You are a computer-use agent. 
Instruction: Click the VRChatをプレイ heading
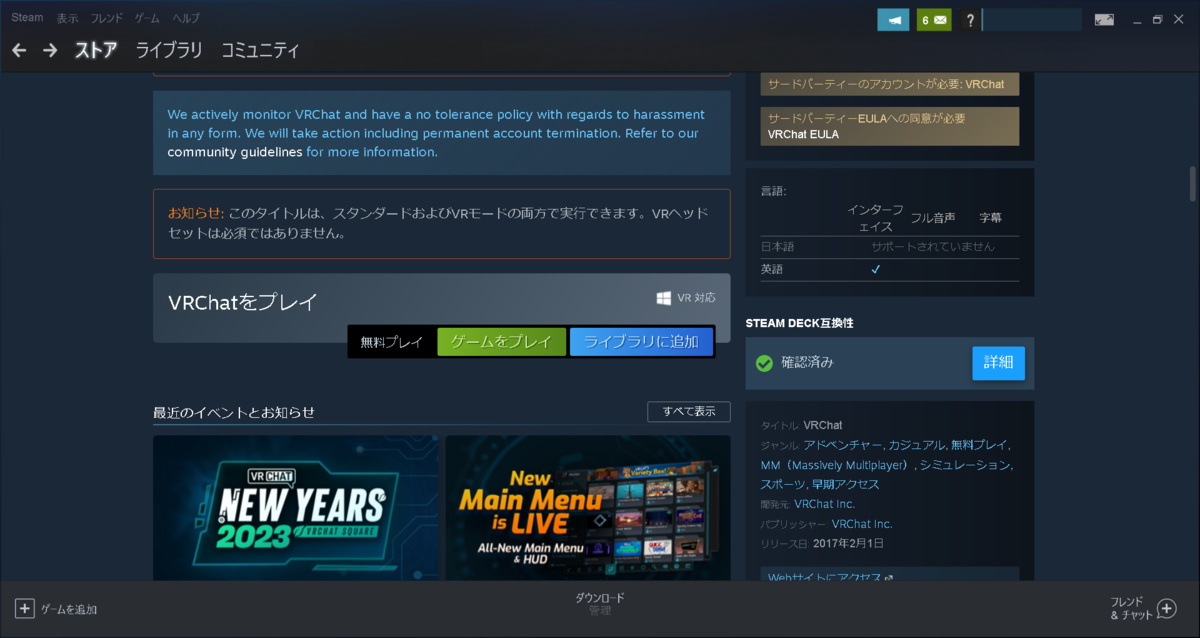click(x=243, y=303)
